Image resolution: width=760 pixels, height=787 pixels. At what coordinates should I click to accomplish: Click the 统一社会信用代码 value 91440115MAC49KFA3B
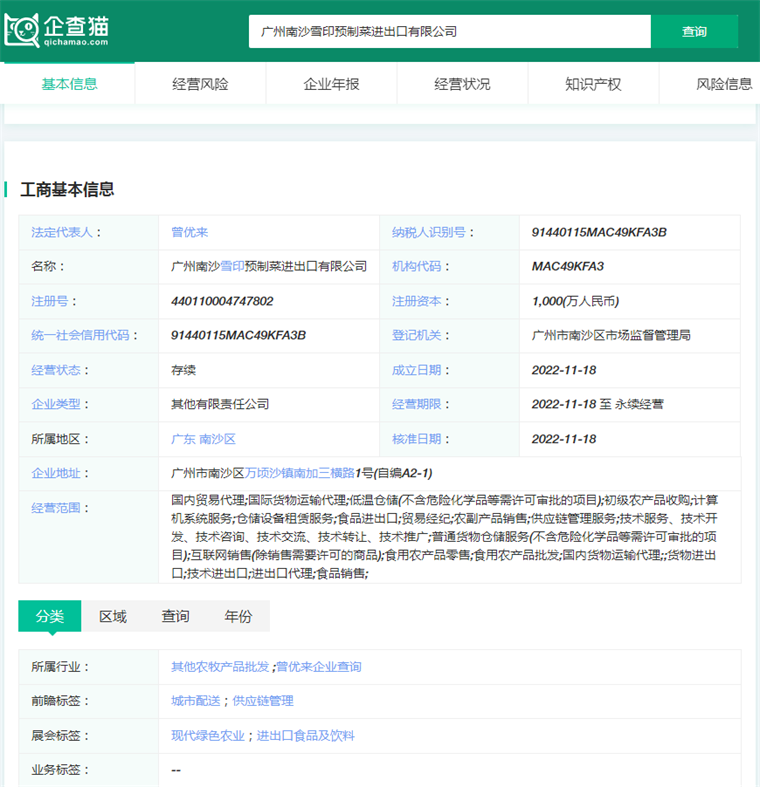pos(238,335)
